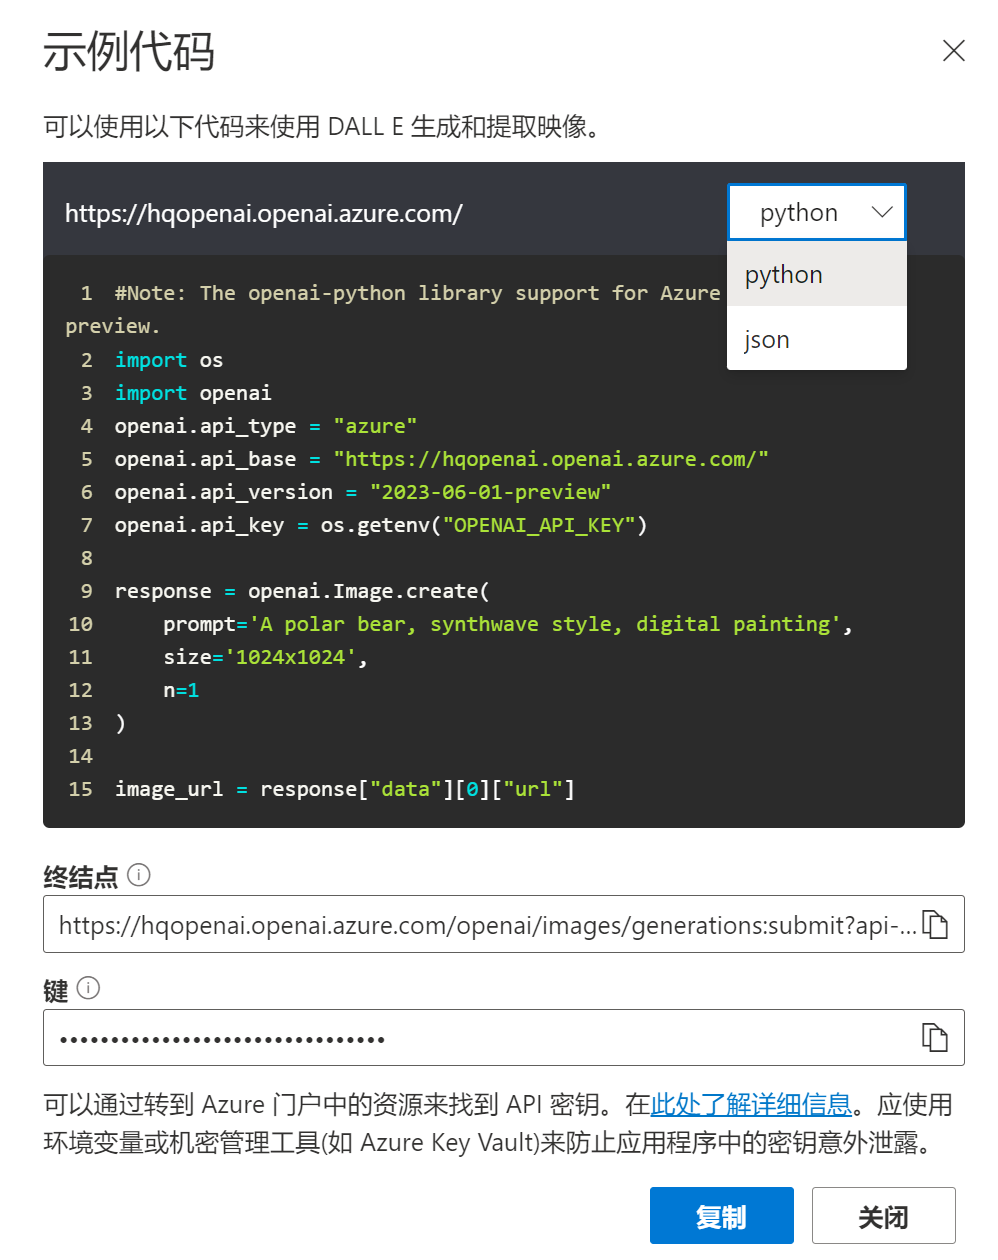Image resolution: width=998 pixels, height=1260 pixels.
Task: Open the python language combo box
Action: pyautogui.click(x=816, y=212)
